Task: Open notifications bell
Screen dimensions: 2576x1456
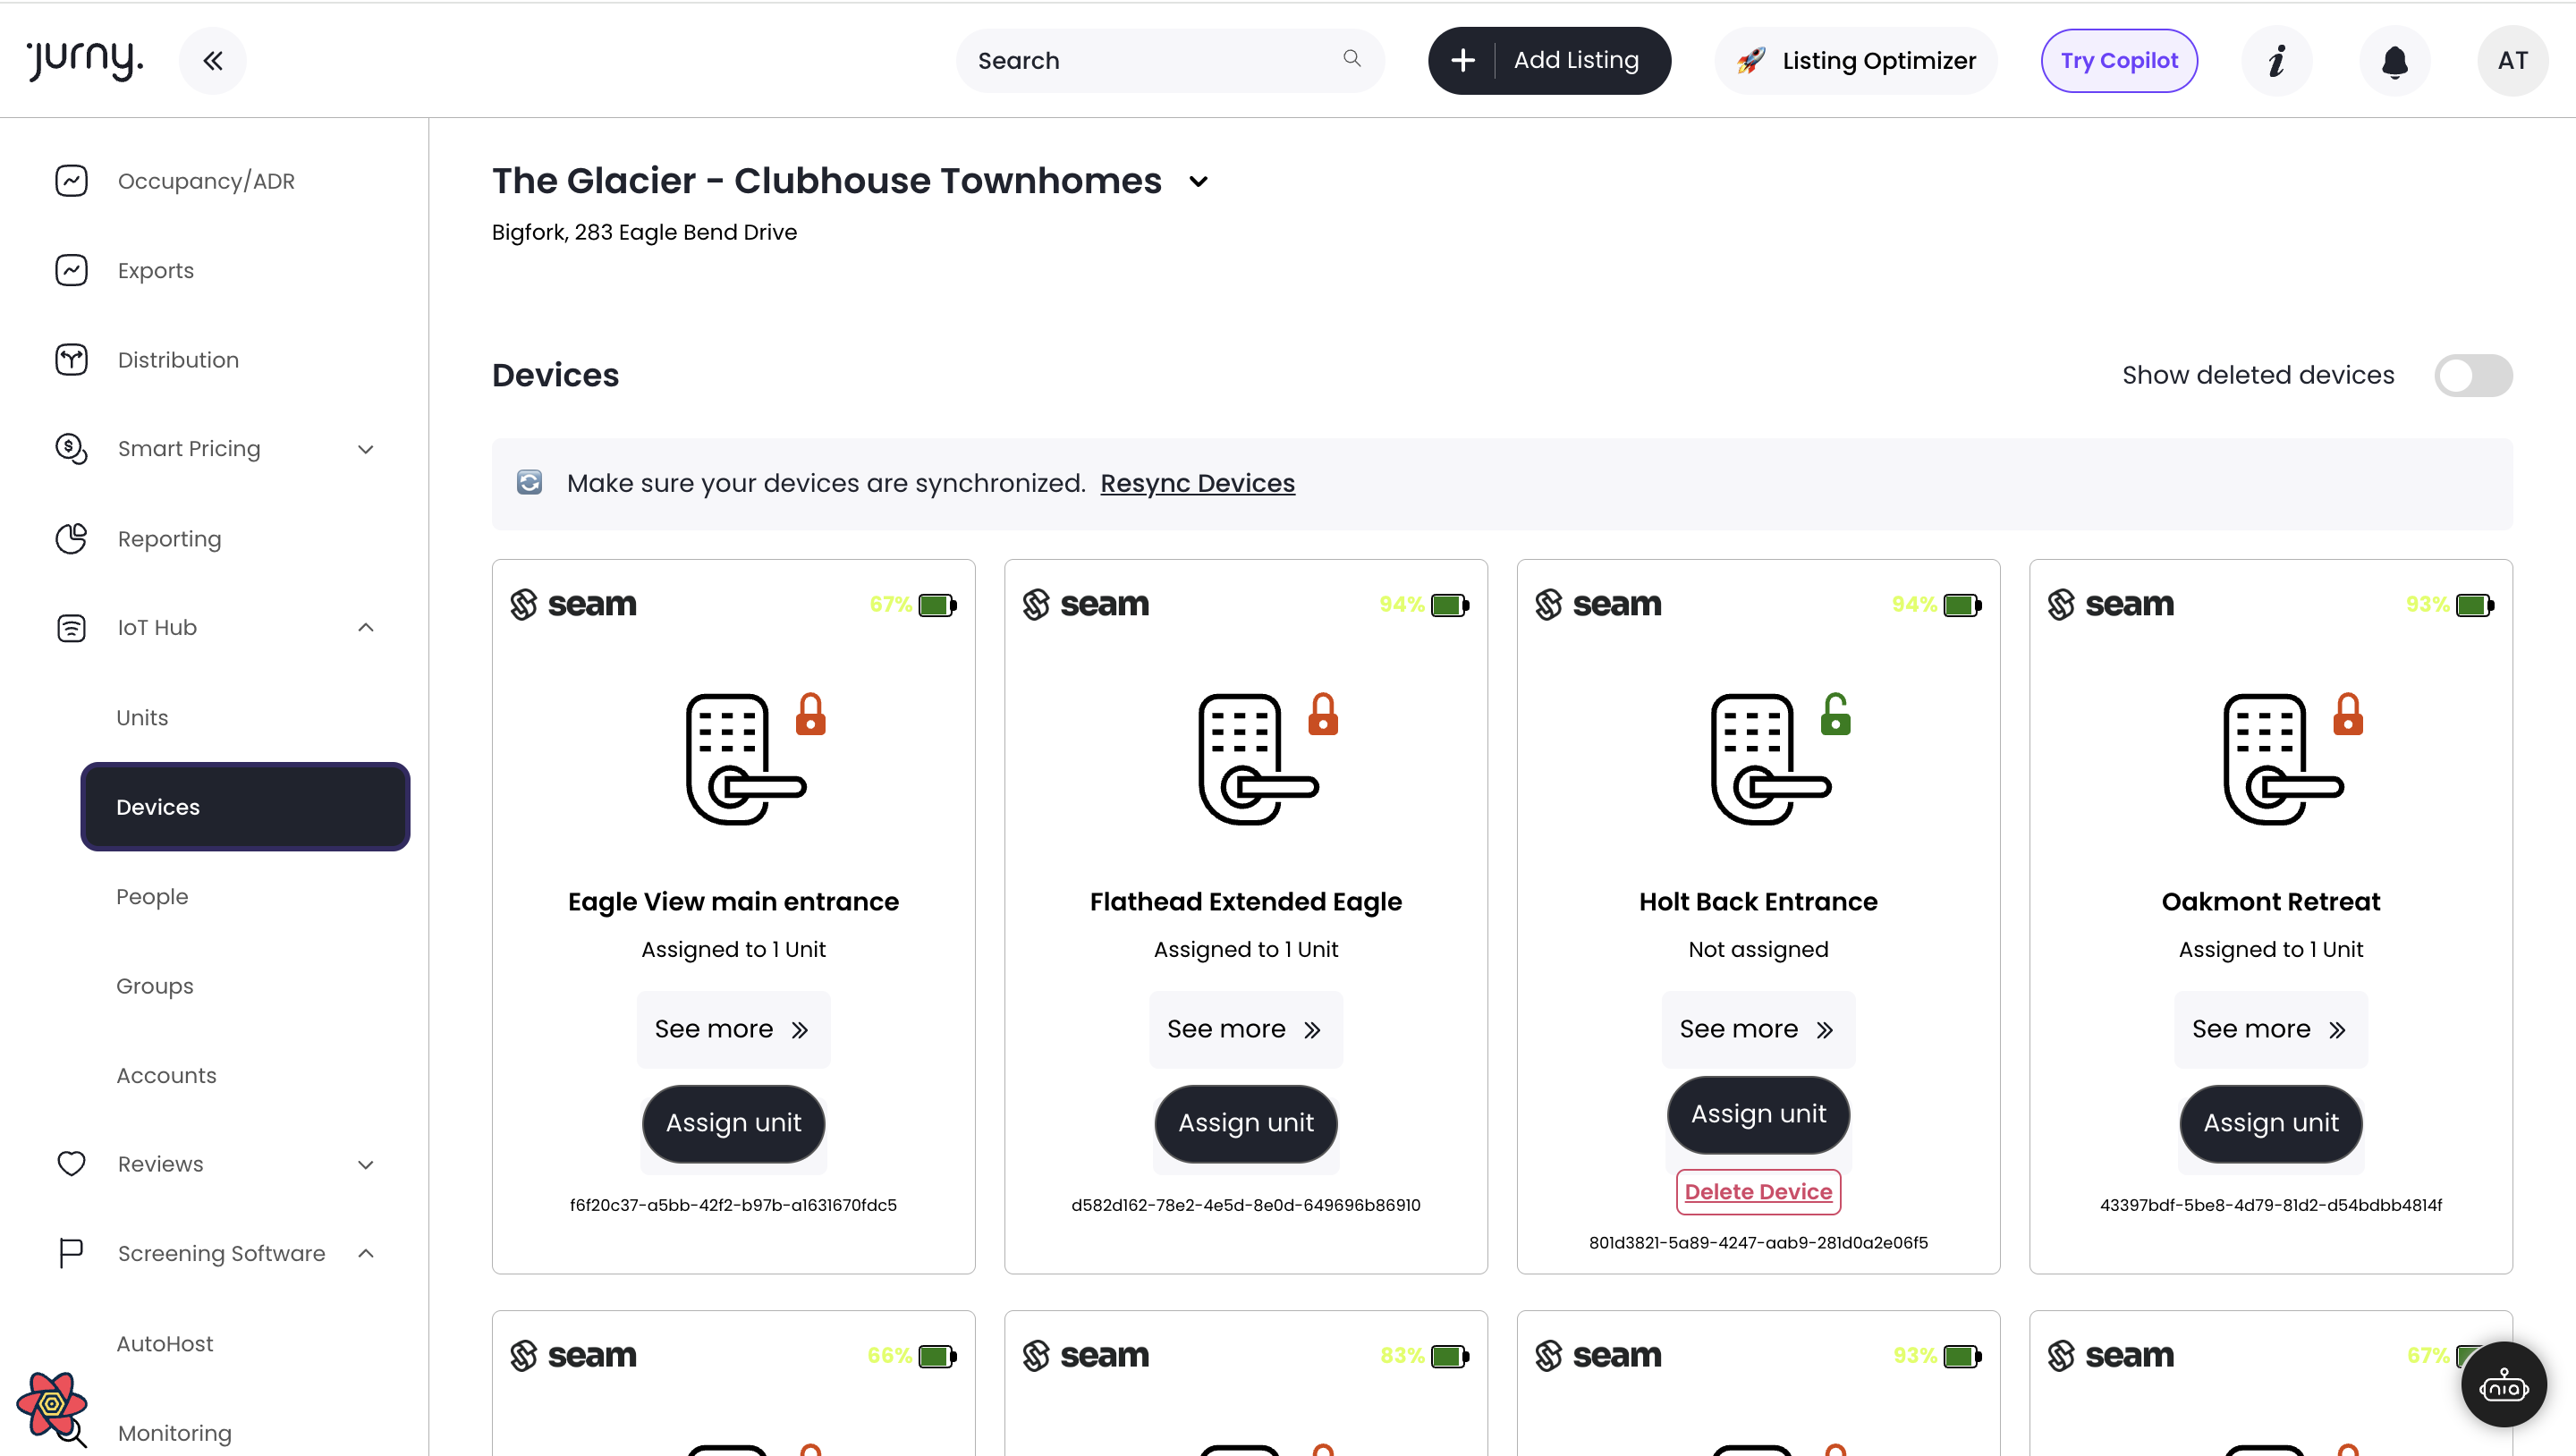Action: [2394, 61]
